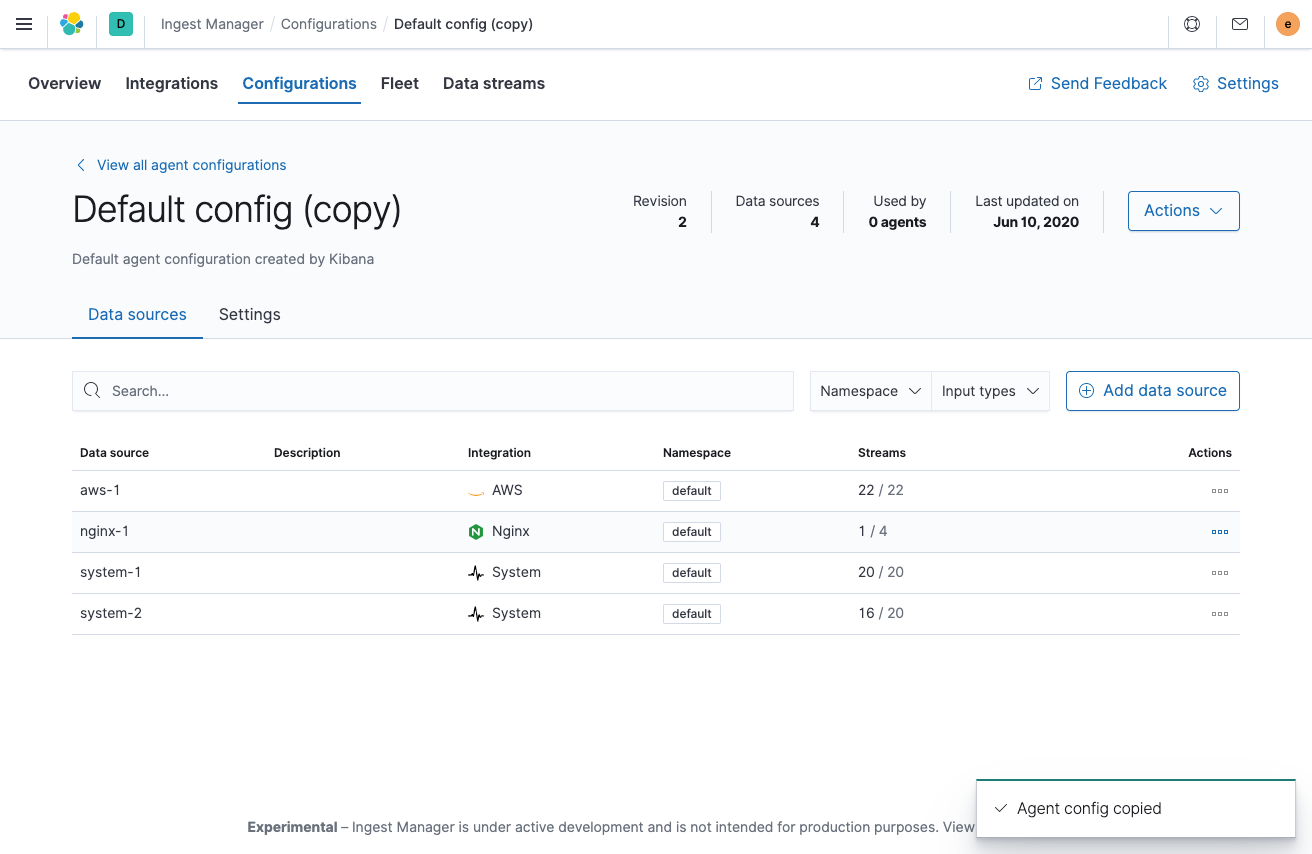Click the Send Feedback external link icon
Screen dimensions: 1312x854
tap(1035, 84)
